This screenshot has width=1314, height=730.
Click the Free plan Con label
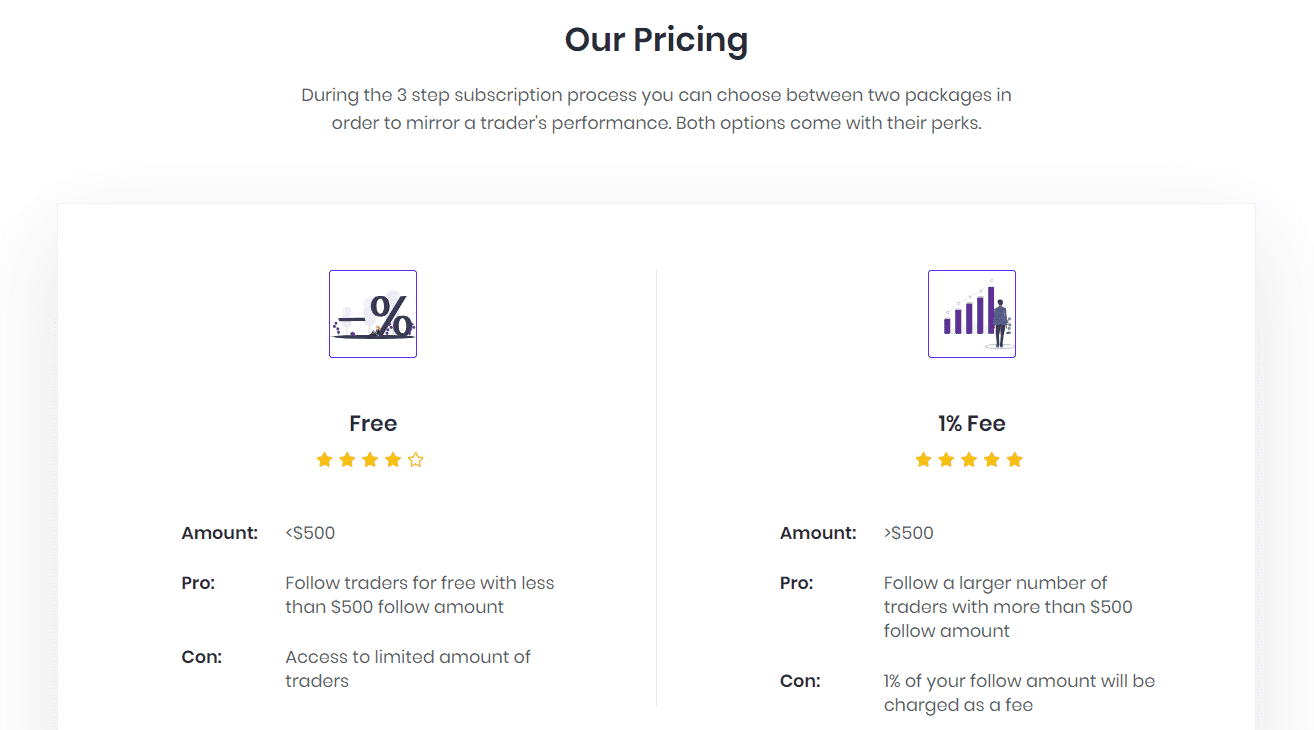pyautogui.click(x=202, y=657)
